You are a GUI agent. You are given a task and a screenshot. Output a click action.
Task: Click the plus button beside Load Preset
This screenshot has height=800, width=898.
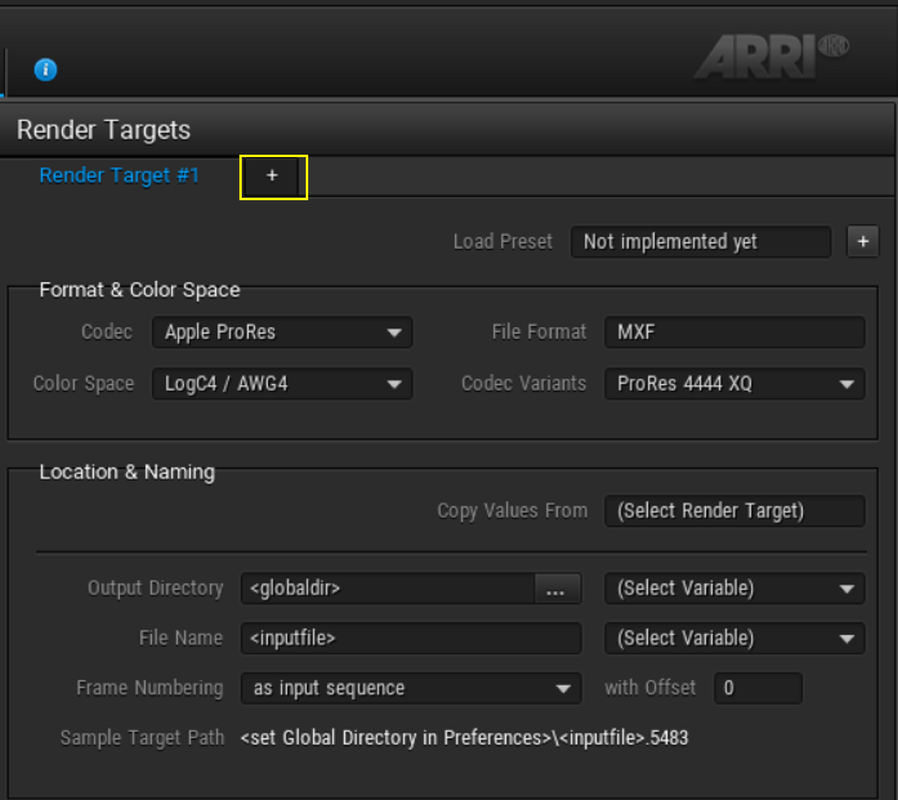(862, 242)
